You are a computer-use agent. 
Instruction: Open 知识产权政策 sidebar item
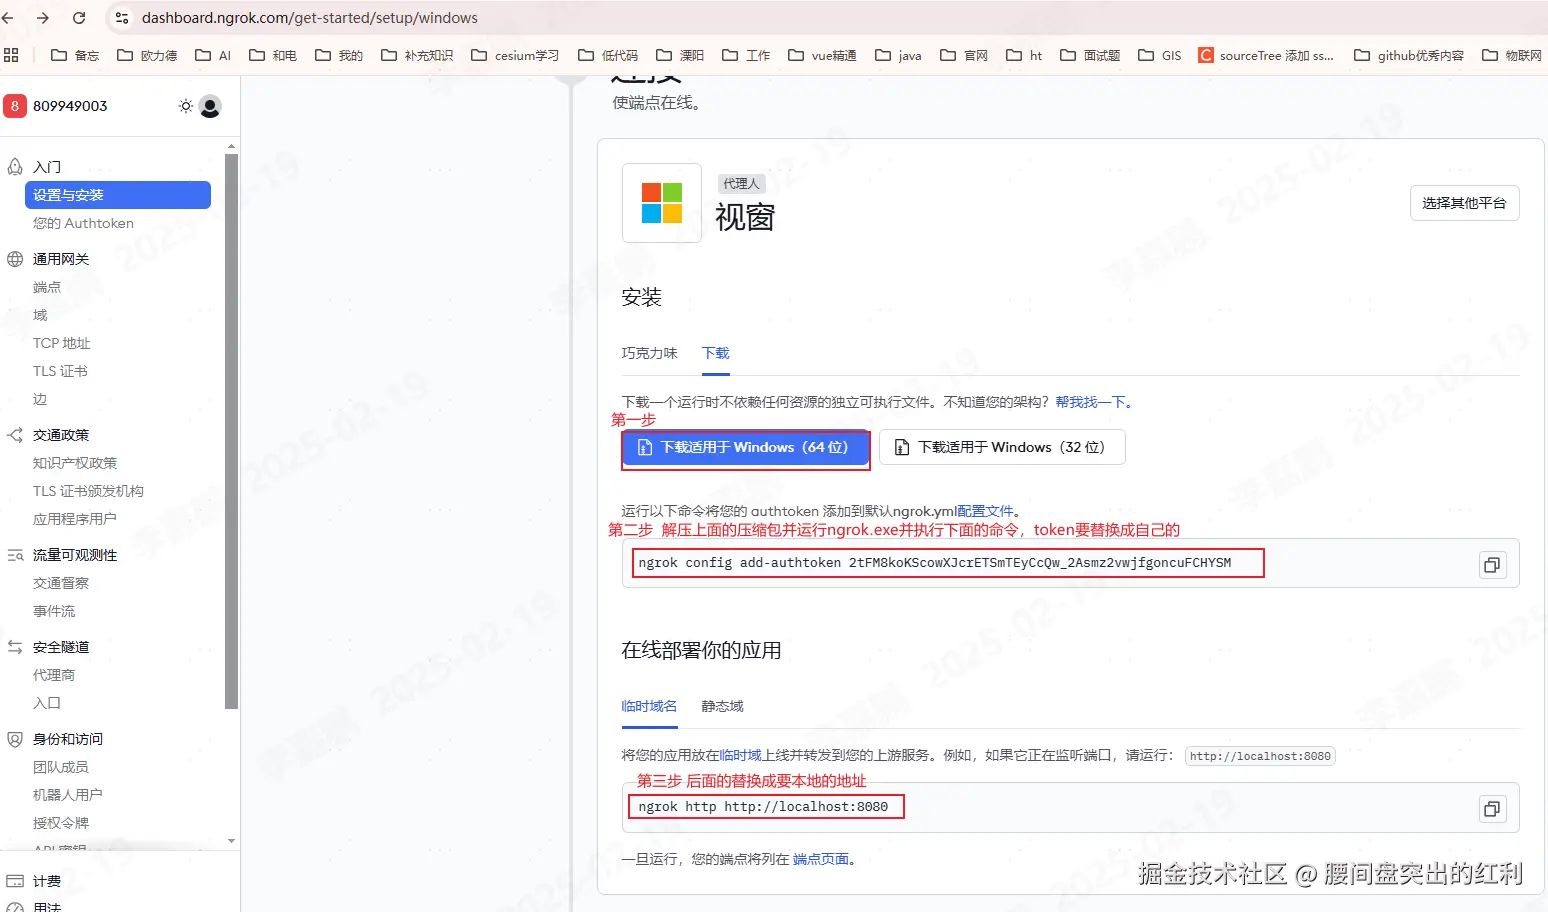pyautogui.click(x=75, y=463)
